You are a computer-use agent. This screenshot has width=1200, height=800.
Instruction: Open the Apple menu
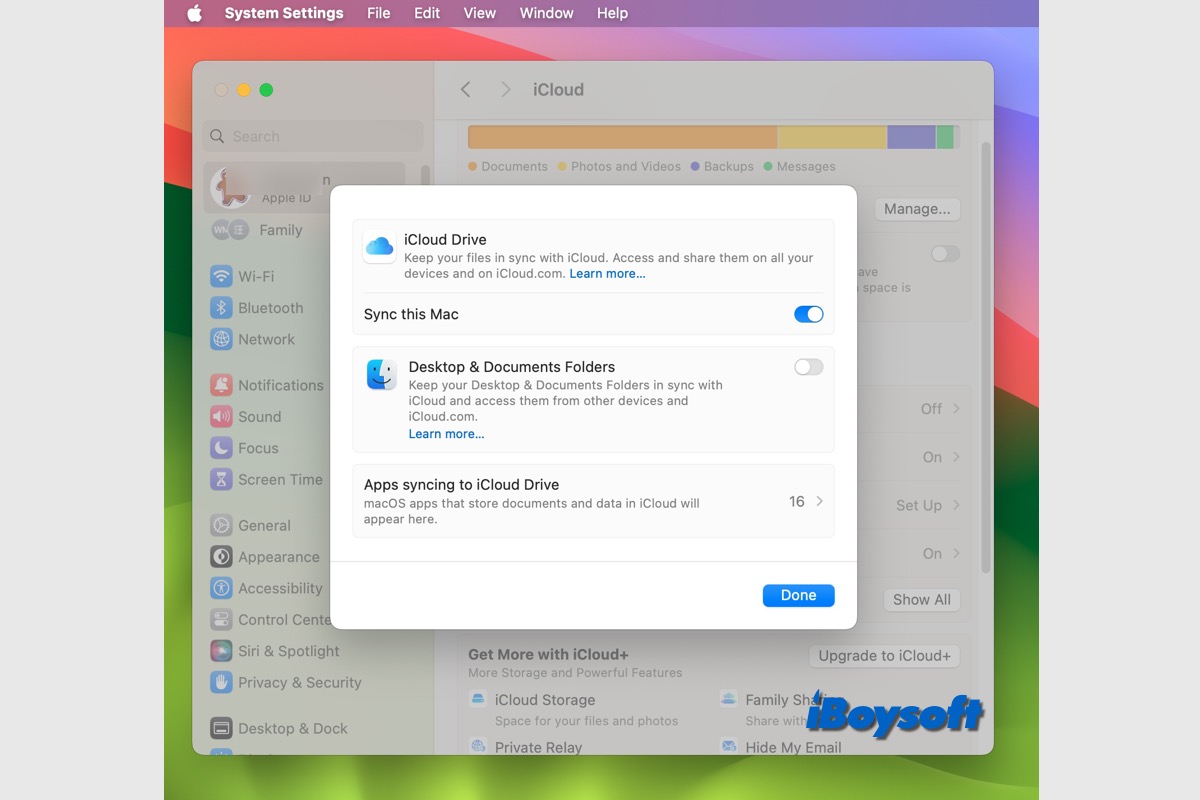(194, 13)
